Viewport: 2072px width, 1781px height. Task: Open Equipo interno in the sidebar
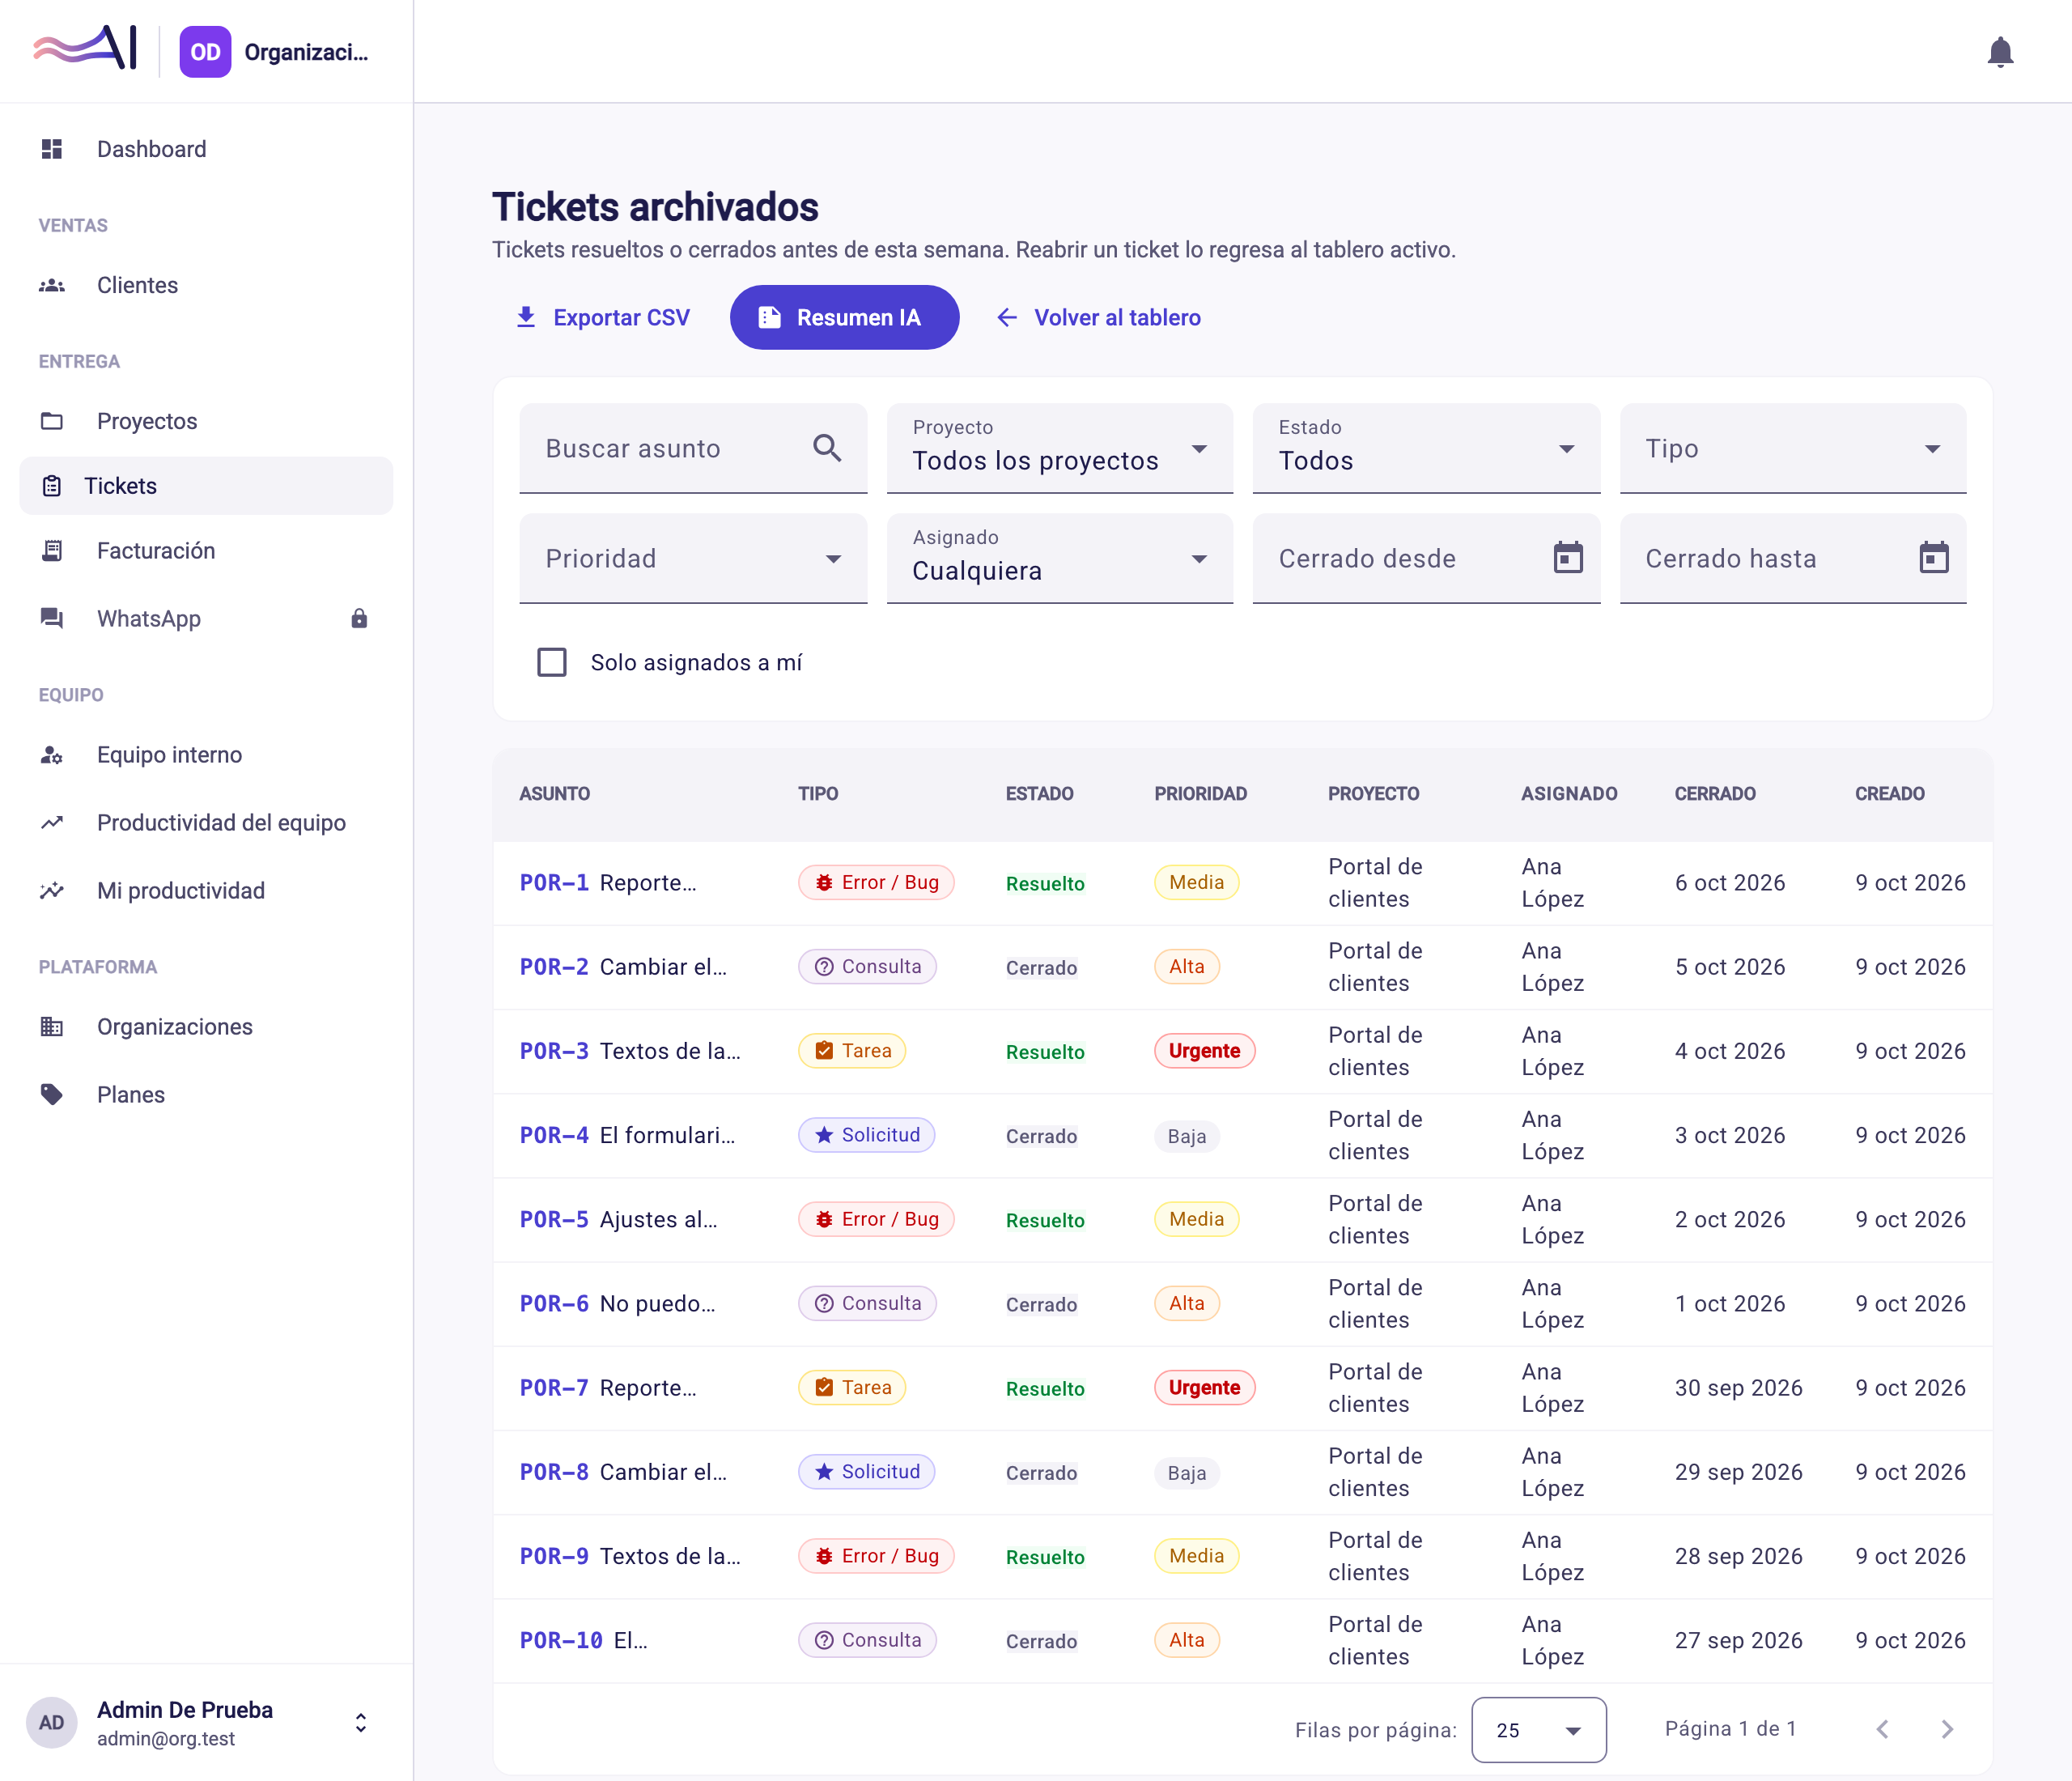tap(206, 755)
